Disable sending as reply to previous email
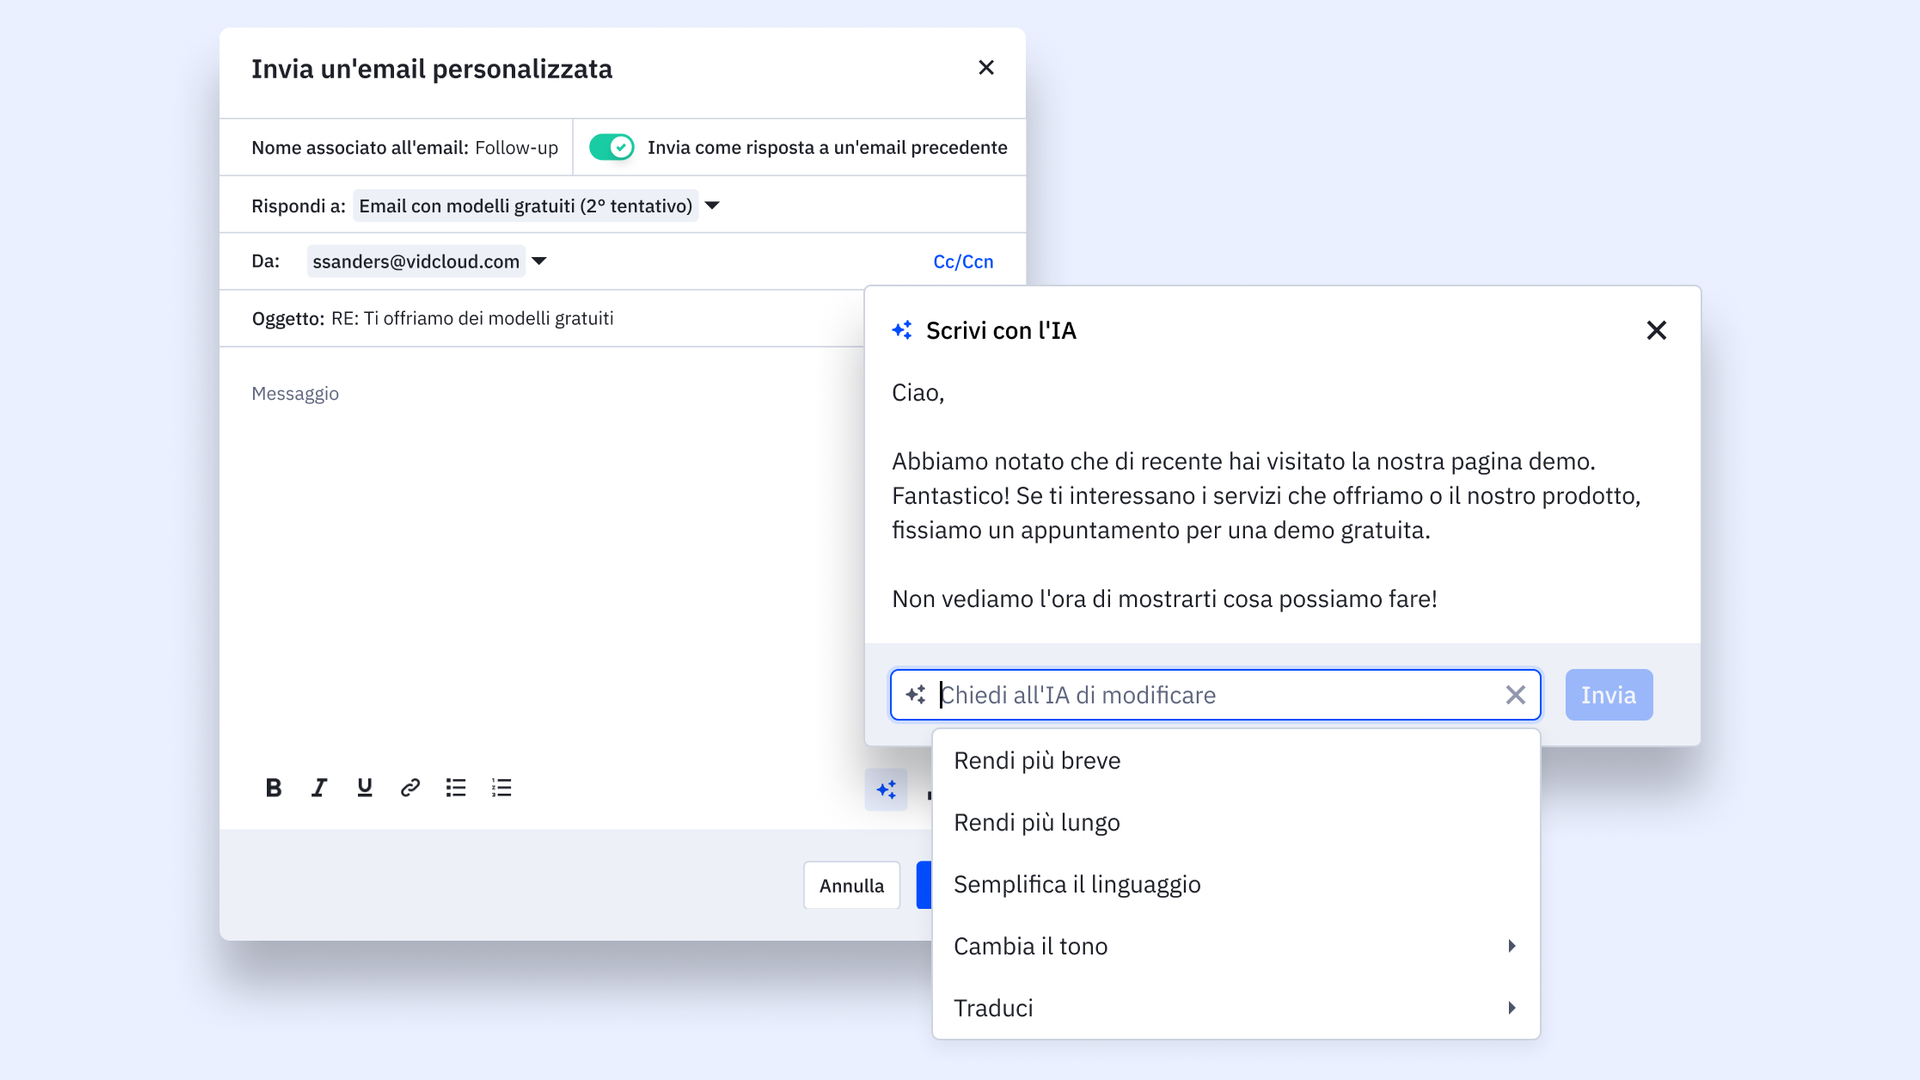Viewport: 1920px width, 1080px height. point(611,147)
